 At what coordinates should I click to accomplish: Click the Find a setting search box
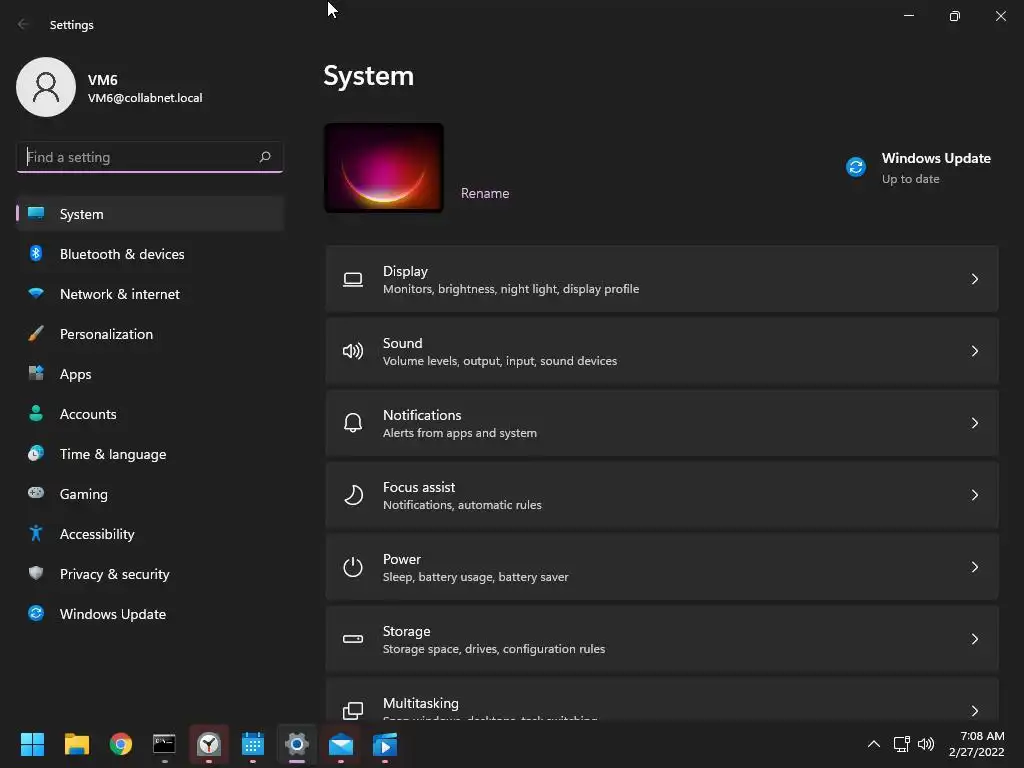[x=150, y=157]
